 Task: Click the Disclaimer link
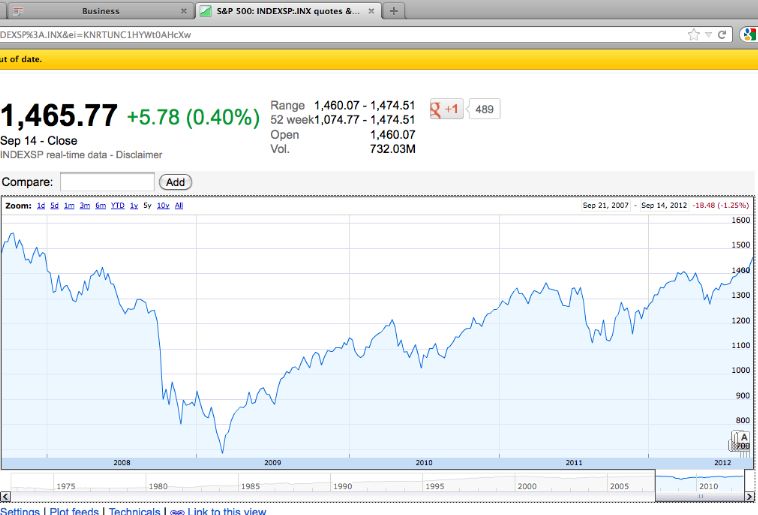[x=139, y=155]
